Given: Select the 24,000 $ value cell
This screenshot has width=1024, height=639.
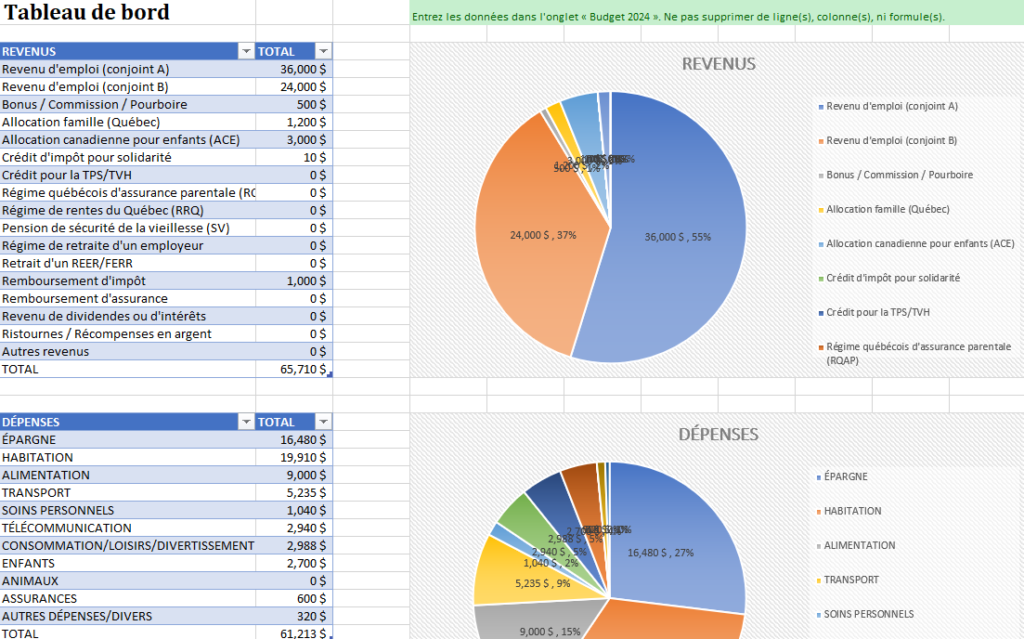Looking at the screenshot, I should pos(294,87).
